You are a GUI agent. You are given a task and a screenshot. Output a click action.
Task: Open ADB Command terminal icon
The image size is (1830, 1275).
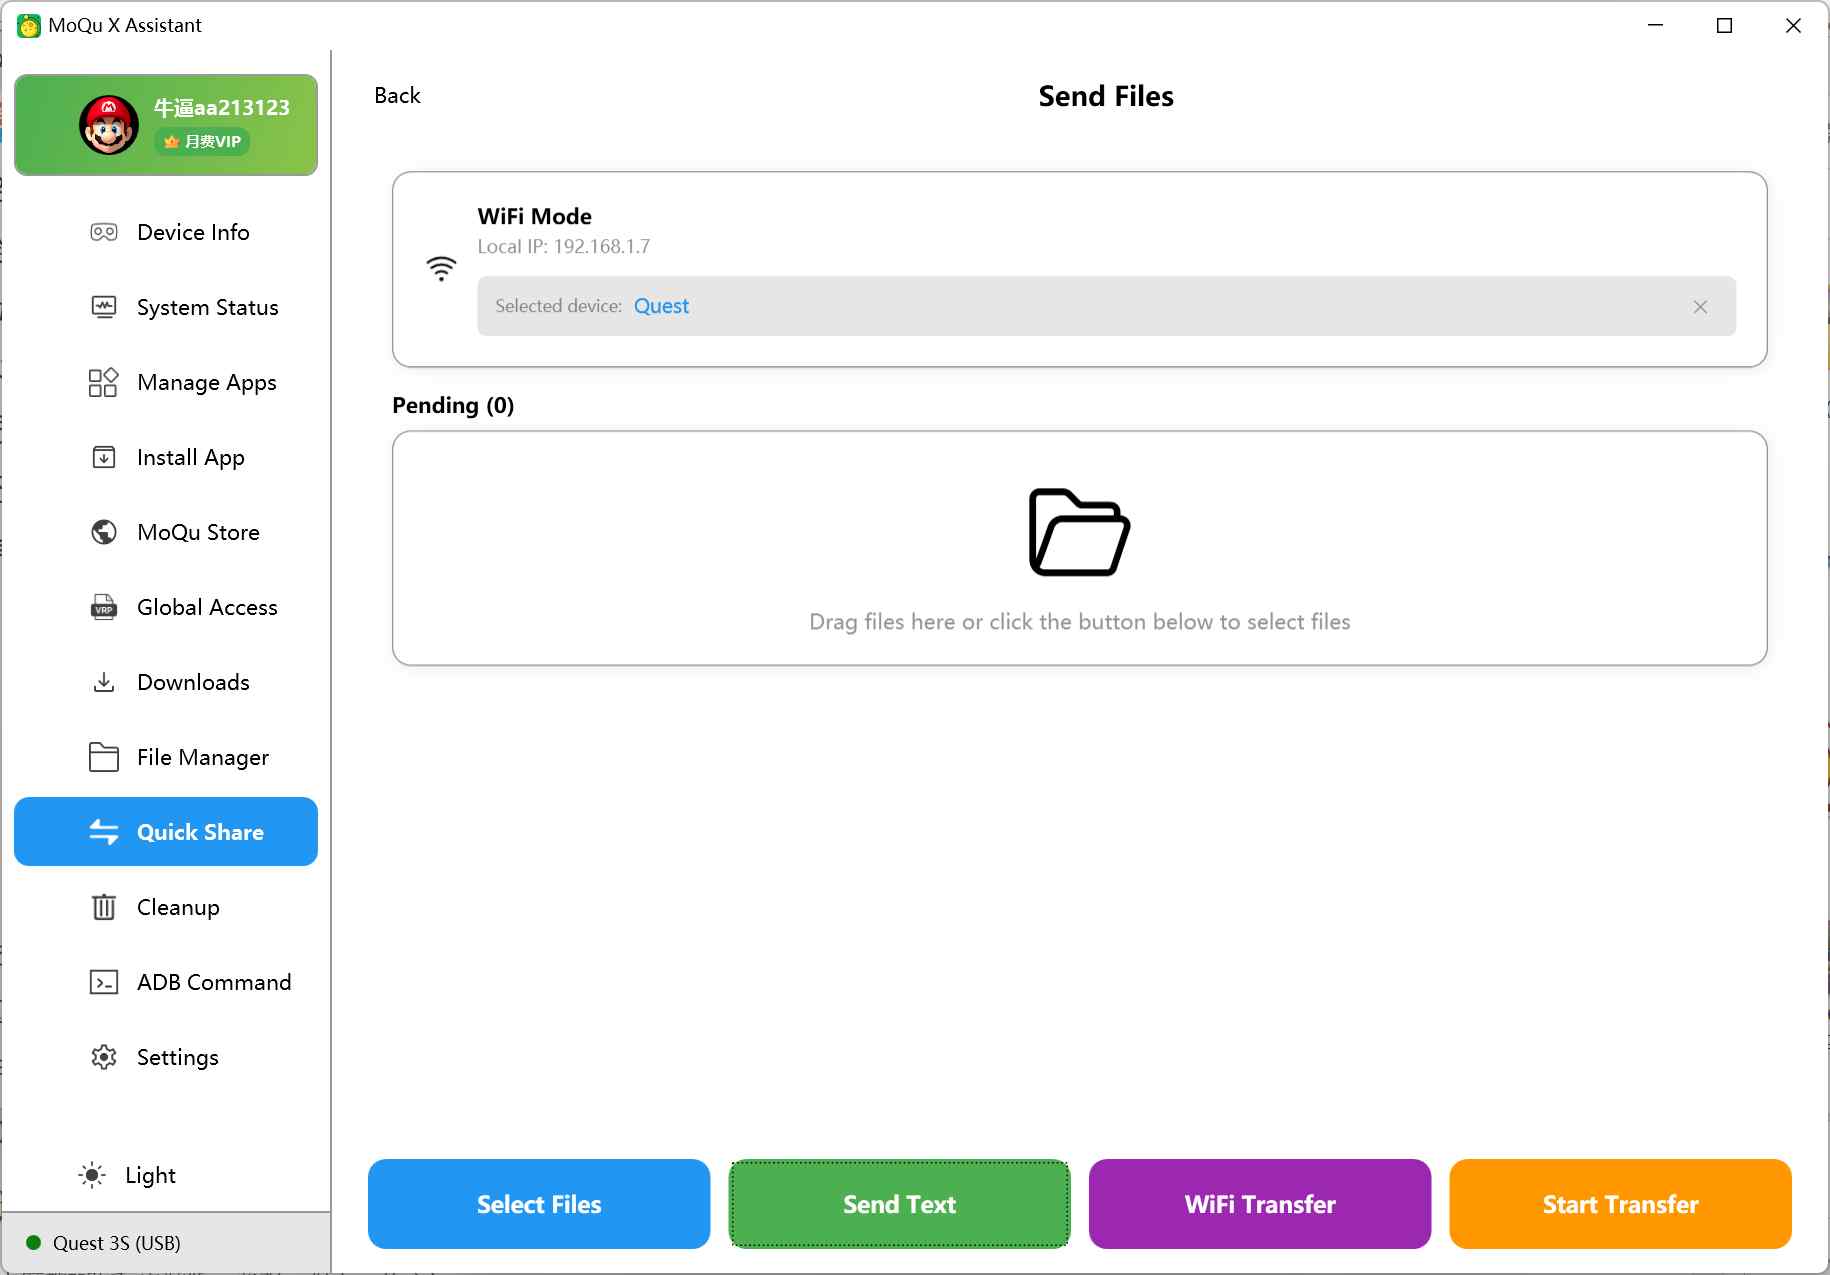(104, 982)
